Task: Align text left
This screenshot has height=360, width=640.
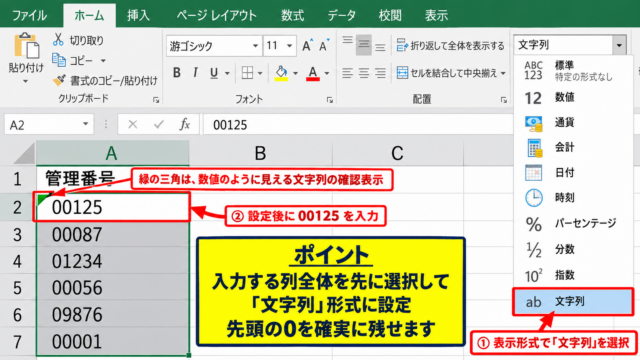Action: coord(347,73)
